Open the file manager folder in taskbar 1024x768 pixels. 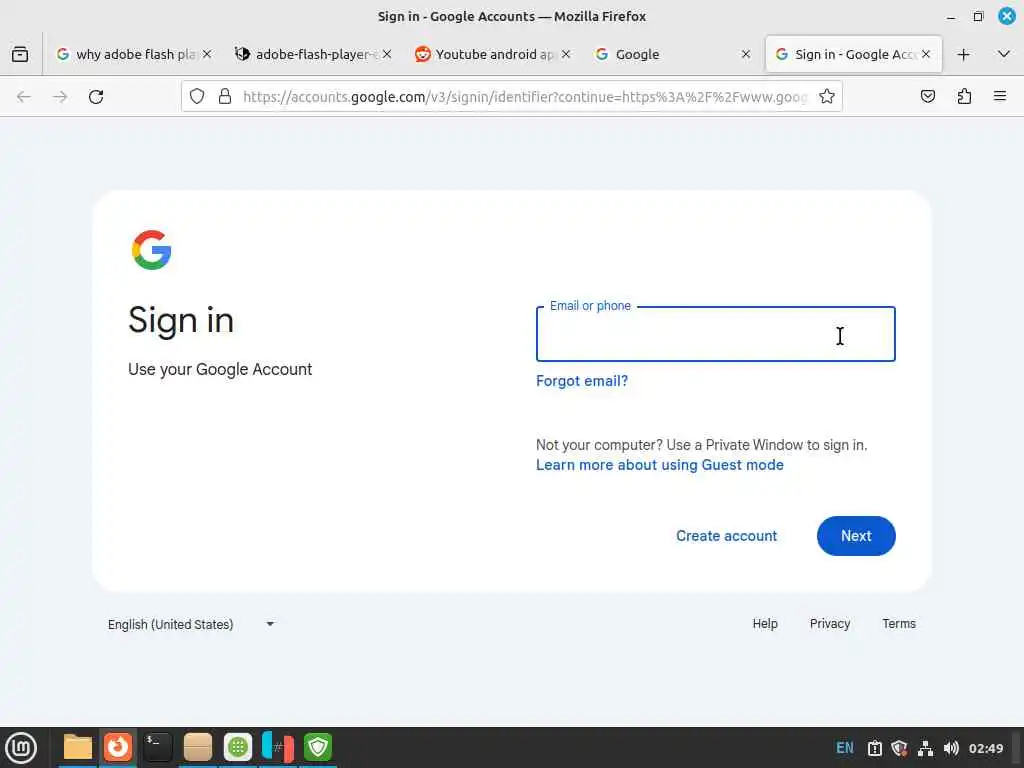click(x=78, y=747)
